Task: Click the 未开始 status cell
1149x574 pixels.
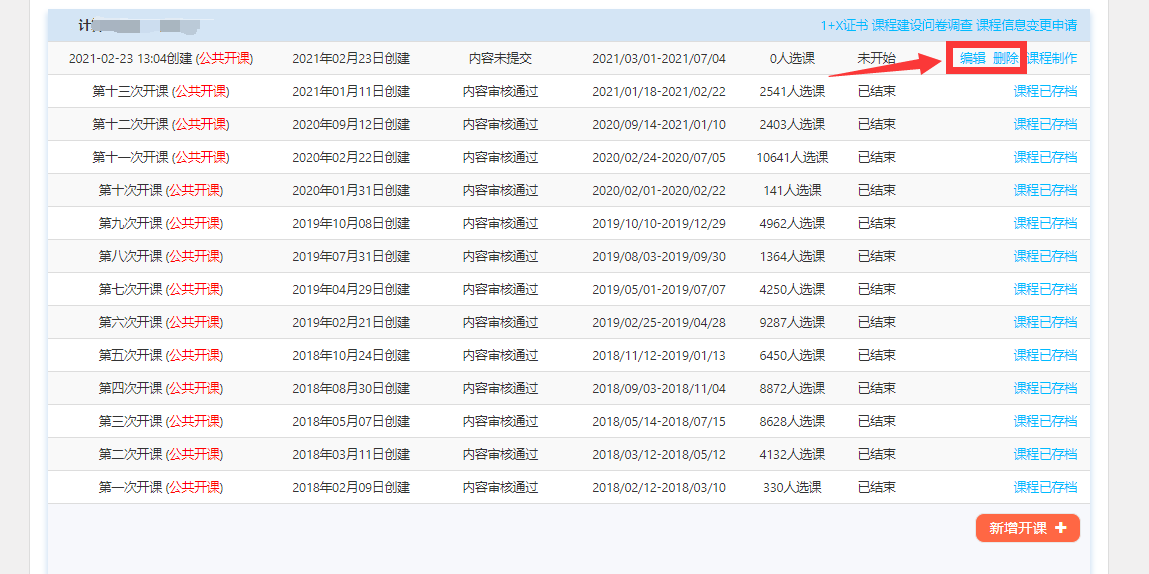Action: click(x=876, y=59)
